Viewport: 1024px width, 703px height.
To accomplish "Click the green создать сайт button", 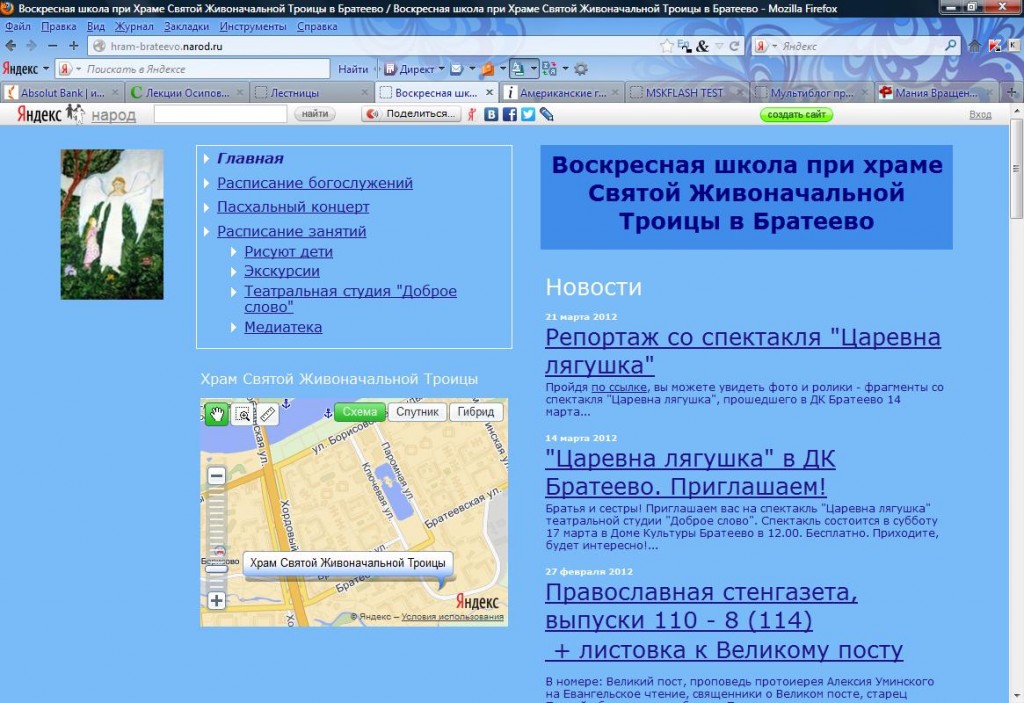I will [x=796, y=114].
